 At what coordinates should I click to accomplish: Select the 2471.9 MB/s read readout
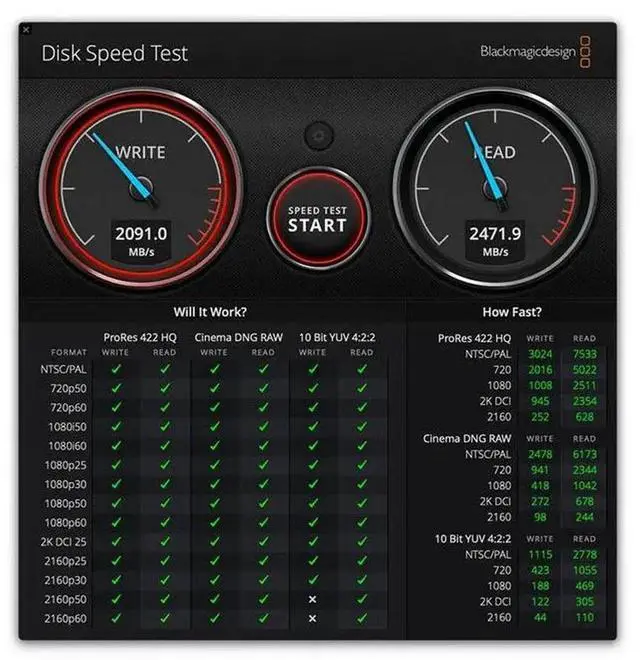(x=495, y=241)
